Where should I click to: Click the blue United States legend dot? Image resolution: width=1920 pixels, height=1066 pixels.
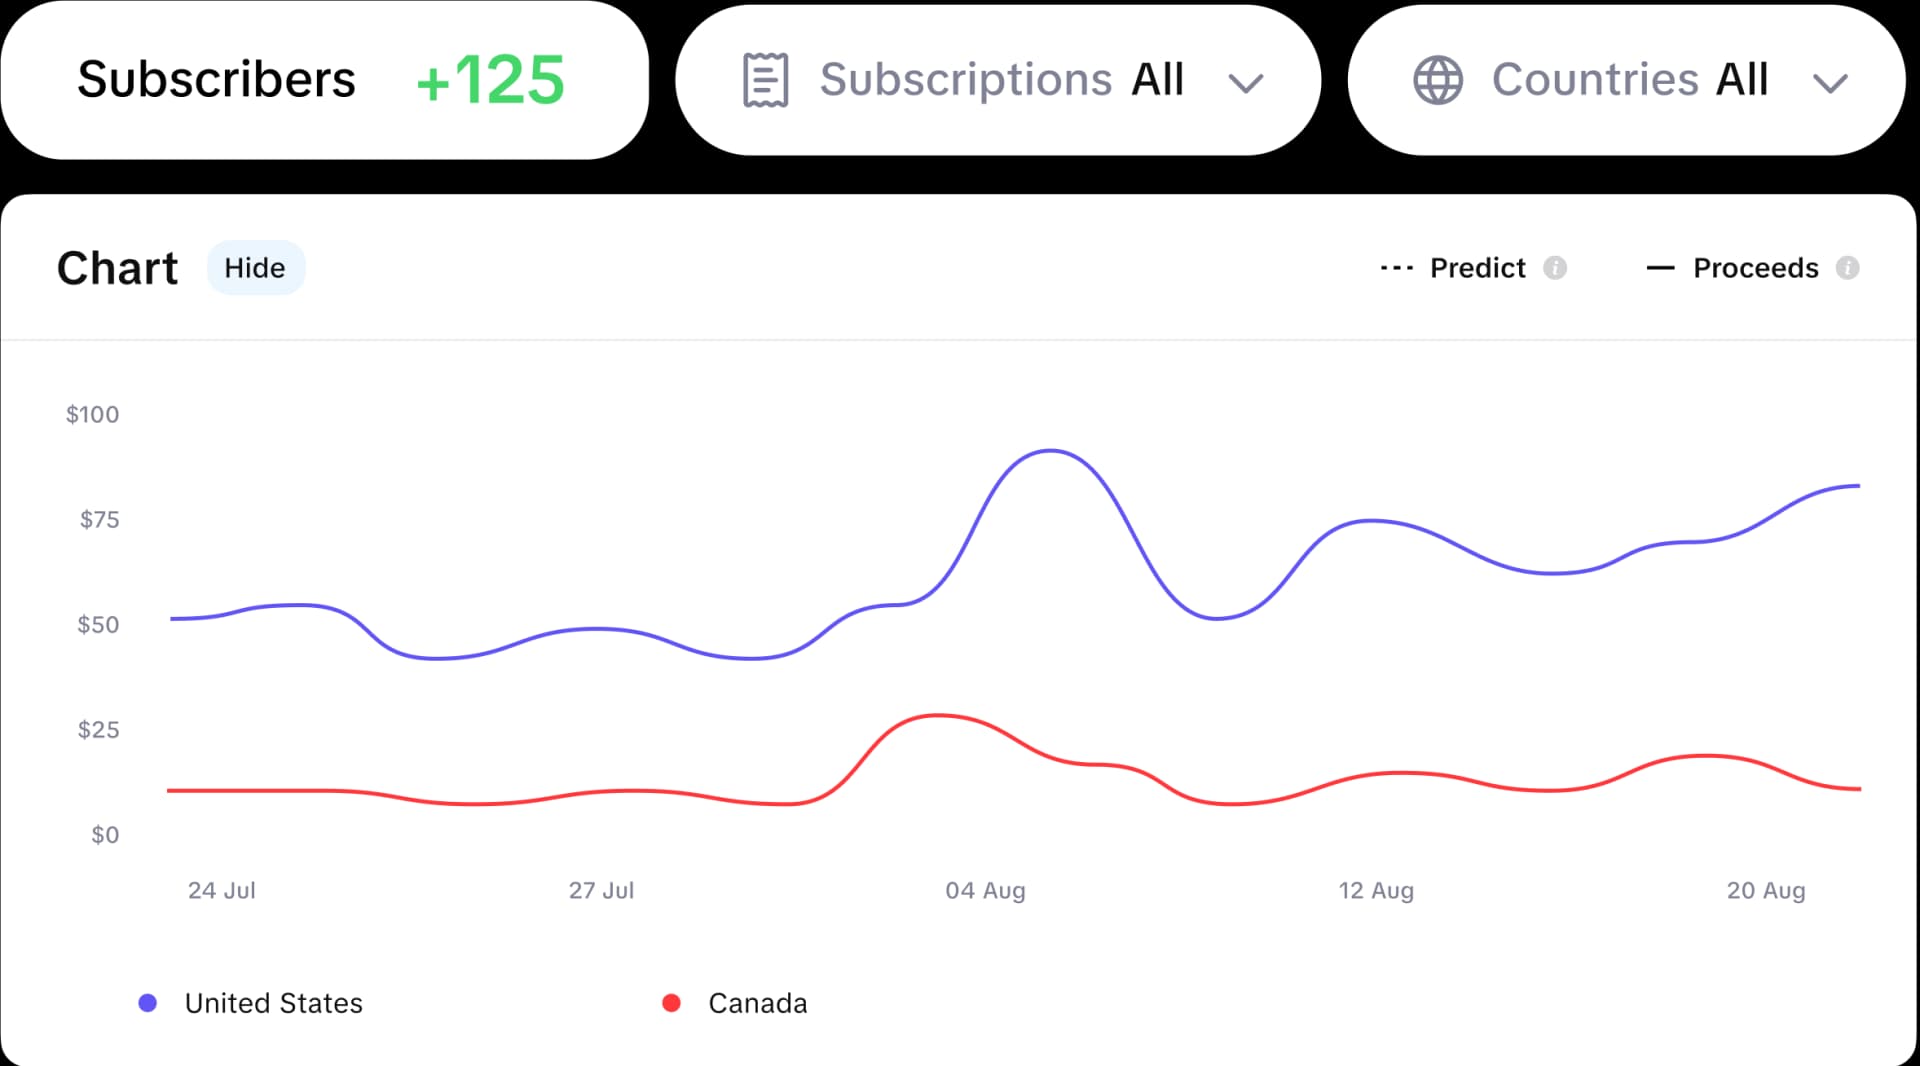[x=148, y=1002]
